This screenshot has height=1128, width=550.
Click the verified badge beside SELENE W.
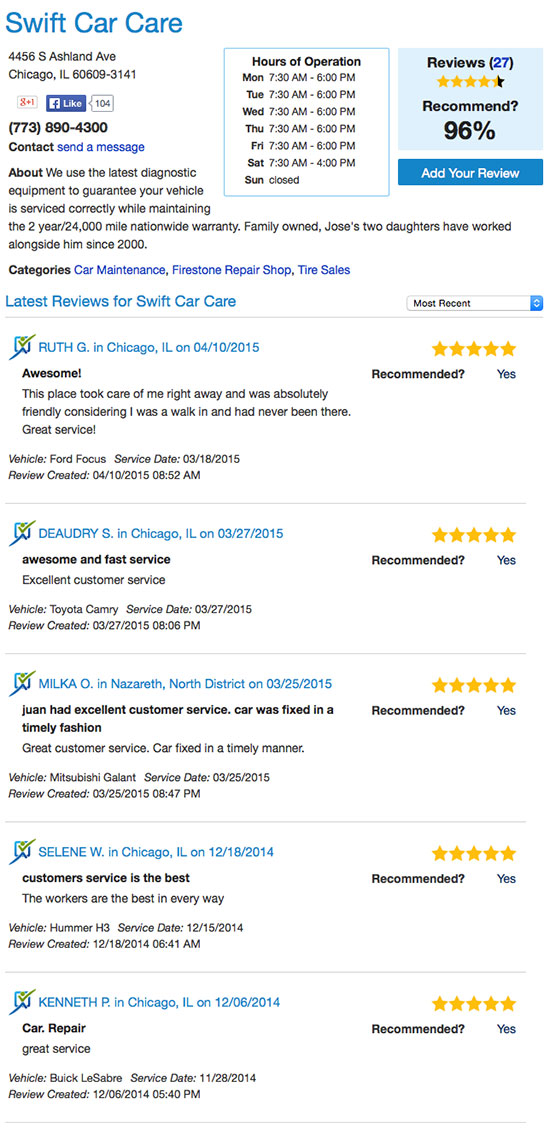click(x=22, y=852)
